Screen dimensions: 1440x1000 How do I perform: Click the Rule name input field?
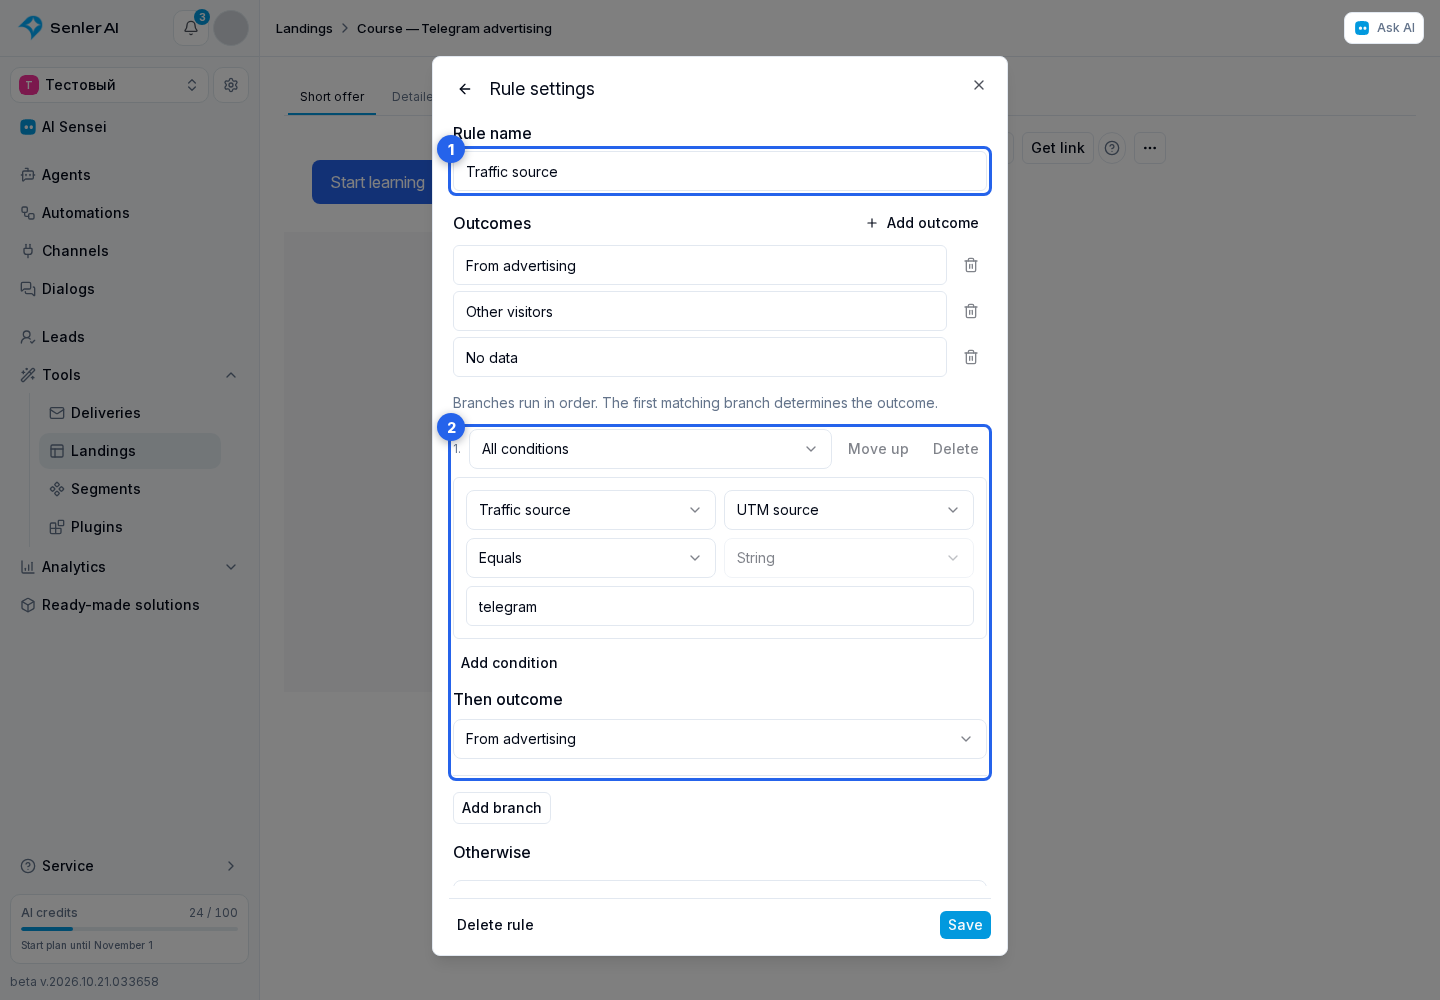click(720, 172)
